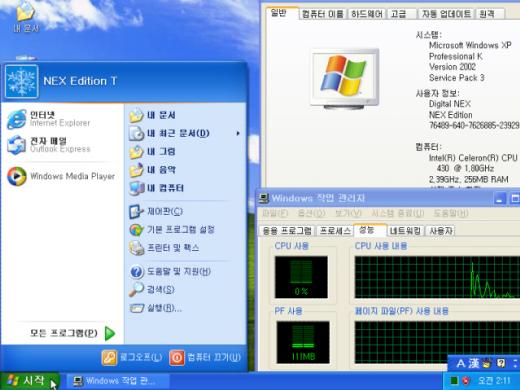Click the CPU 사용 내용 history graph
This screenshot has height=390, width=520.
437,277
